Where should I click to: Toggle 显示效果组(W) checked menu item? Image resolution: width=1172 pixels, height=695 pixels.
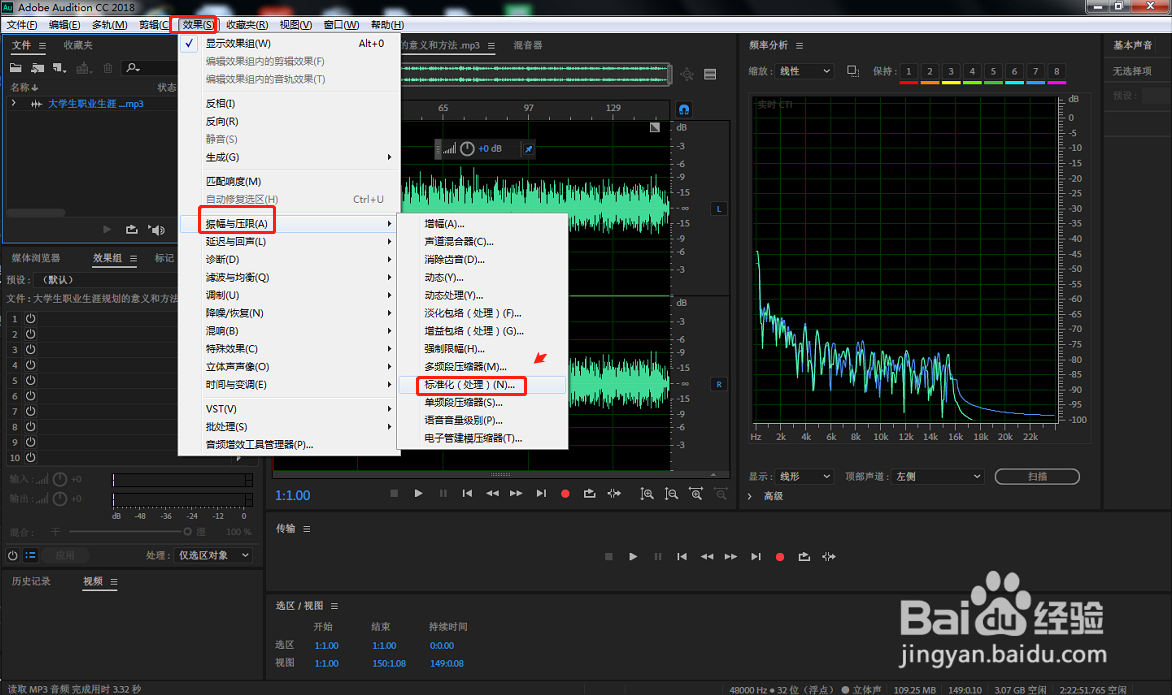pos(289,43)
